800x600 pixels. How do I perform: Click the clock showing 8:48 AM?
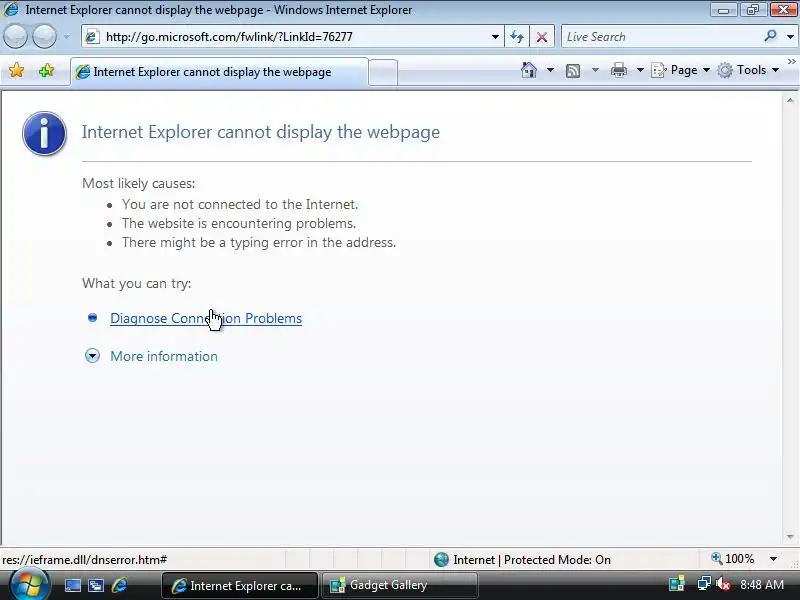(762, 584)
